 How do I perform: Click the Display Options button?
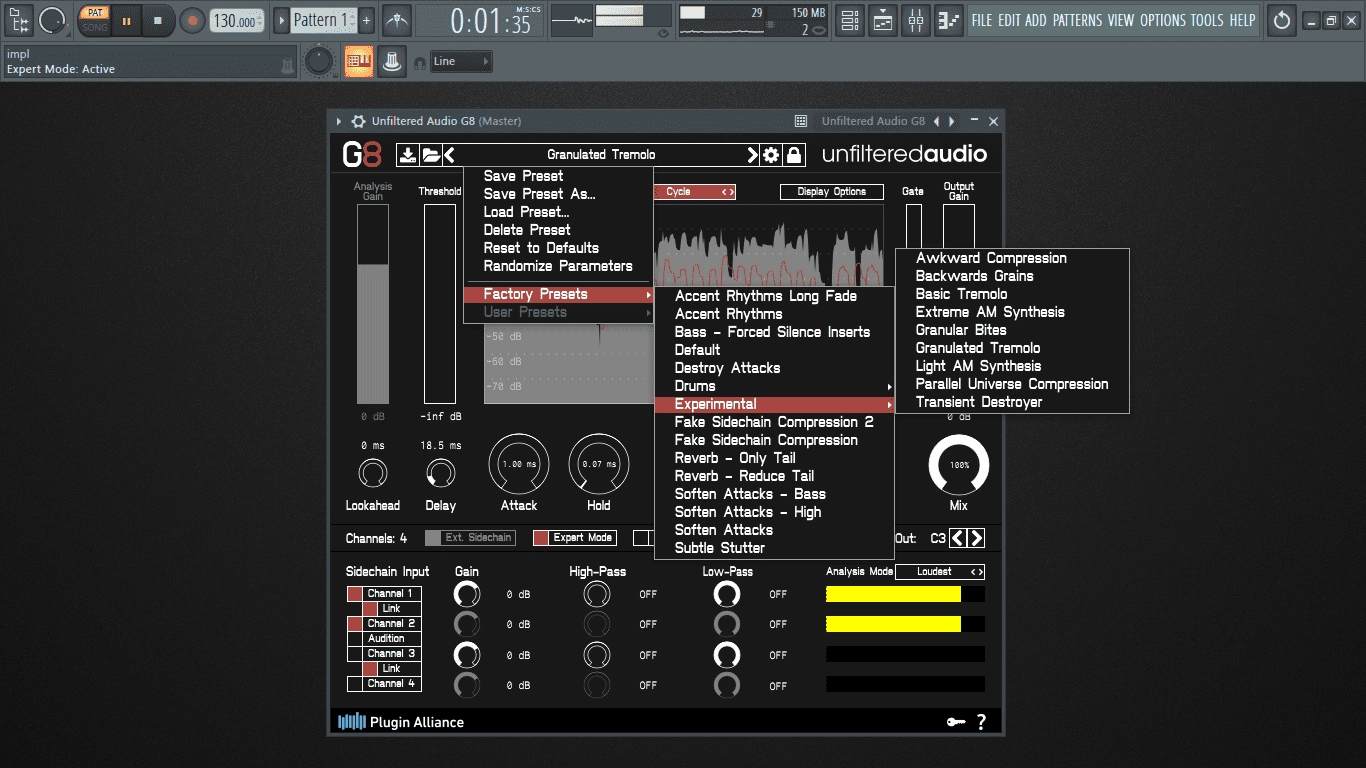[832, 192]
